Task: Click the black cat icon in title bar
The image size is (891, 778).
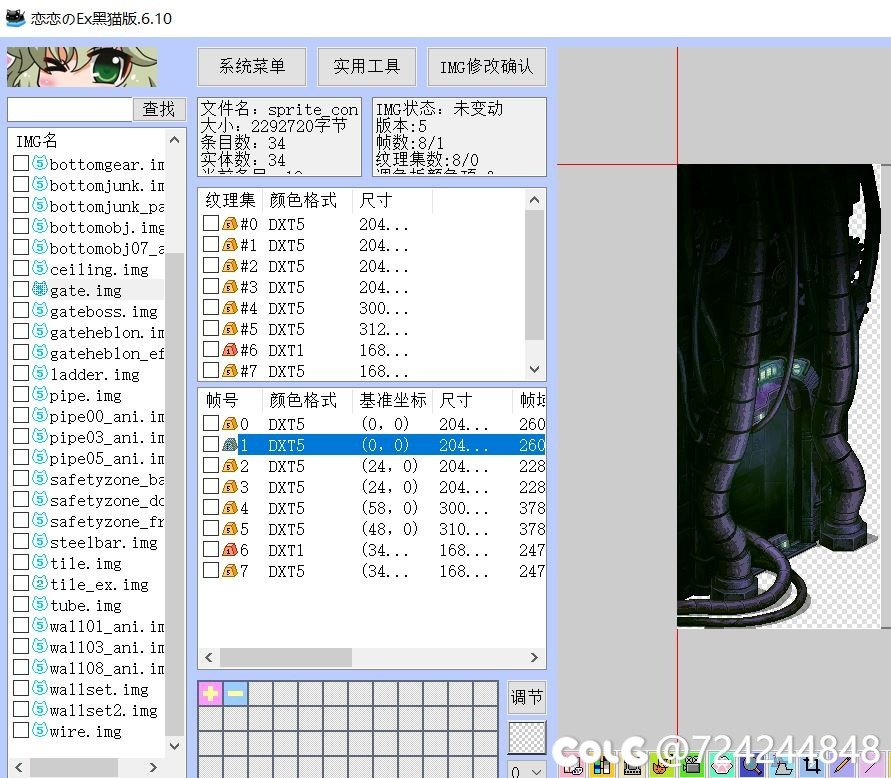Action: pyautogui.click(x=15, y=18)
